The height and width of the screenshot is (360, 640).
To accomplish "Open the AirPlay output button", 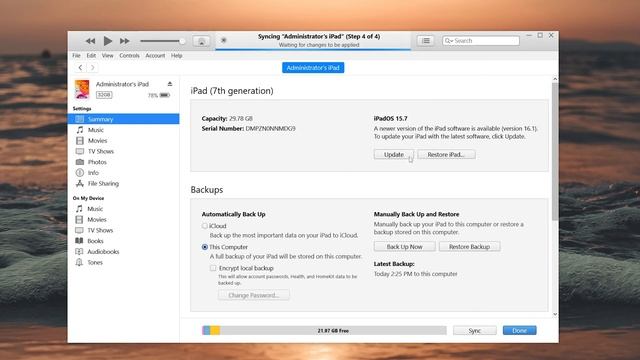I will [201, 41].
